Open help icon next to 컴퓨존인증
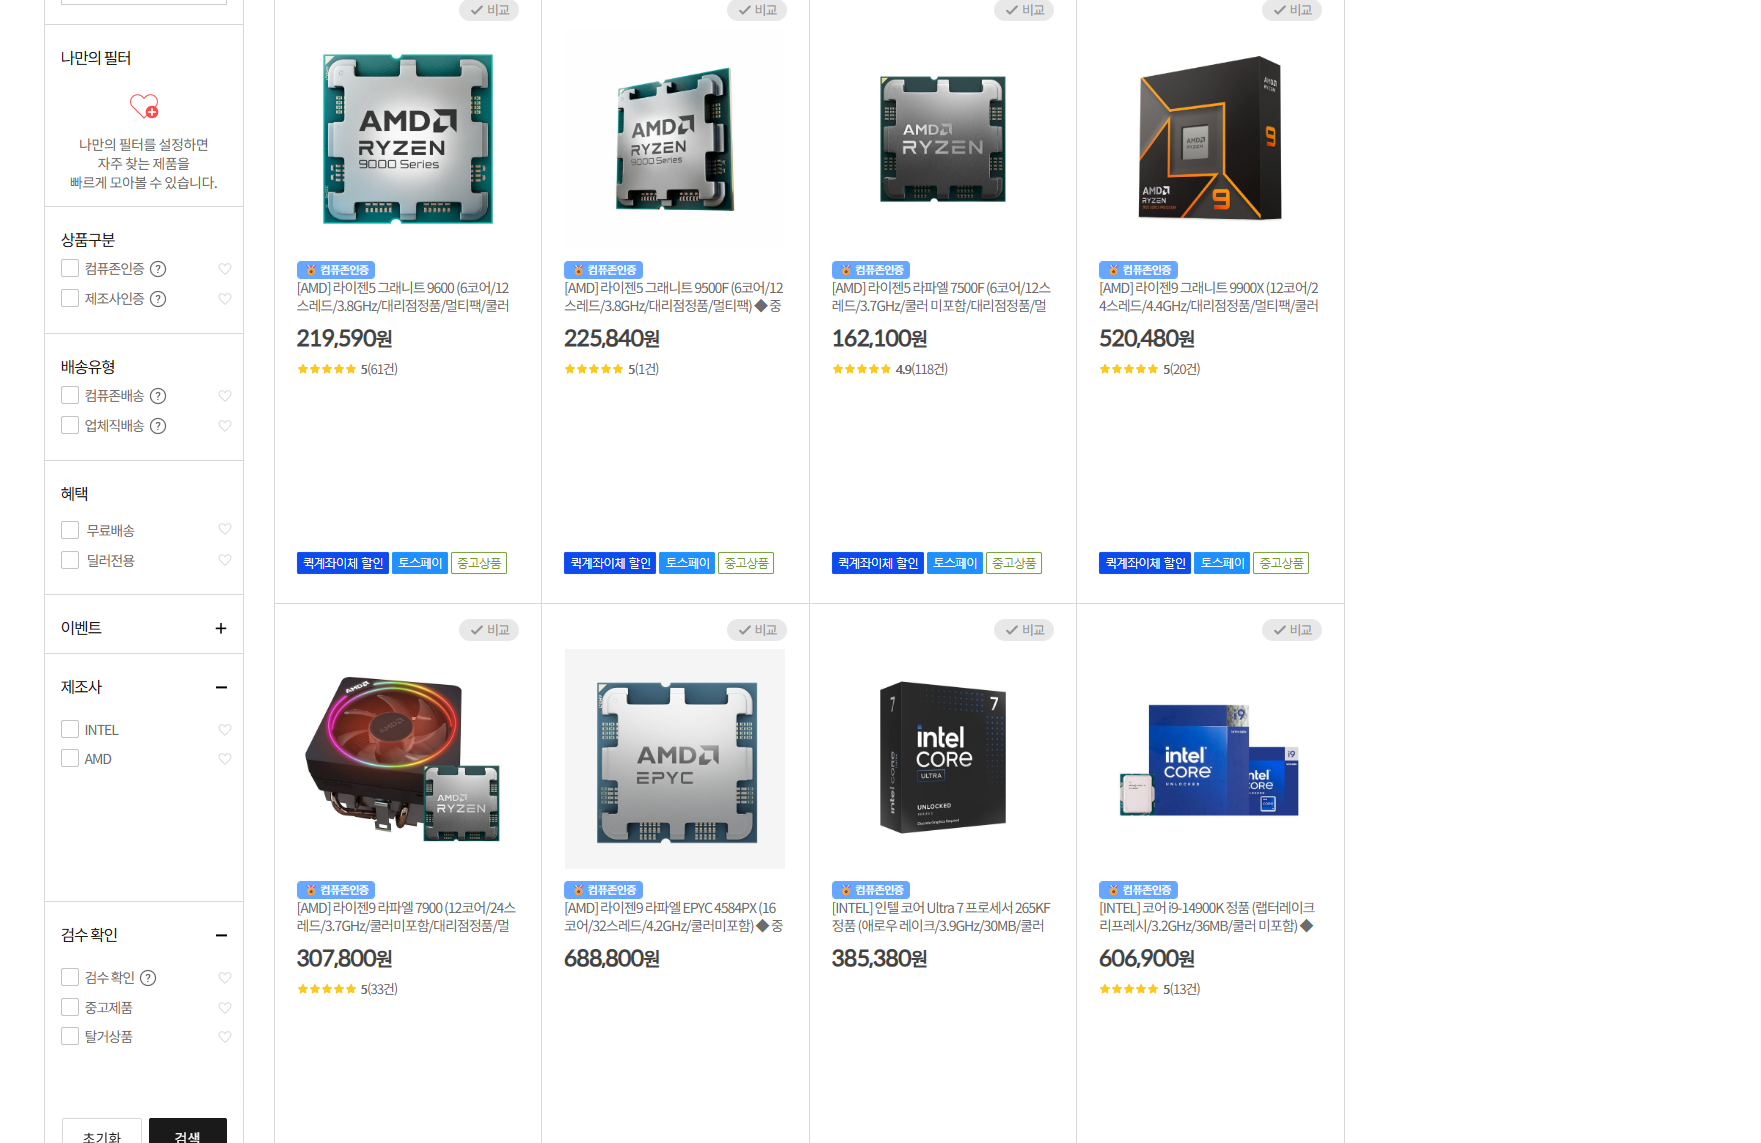Screen dimensions: 1761x1143 (x=158, y=269)
